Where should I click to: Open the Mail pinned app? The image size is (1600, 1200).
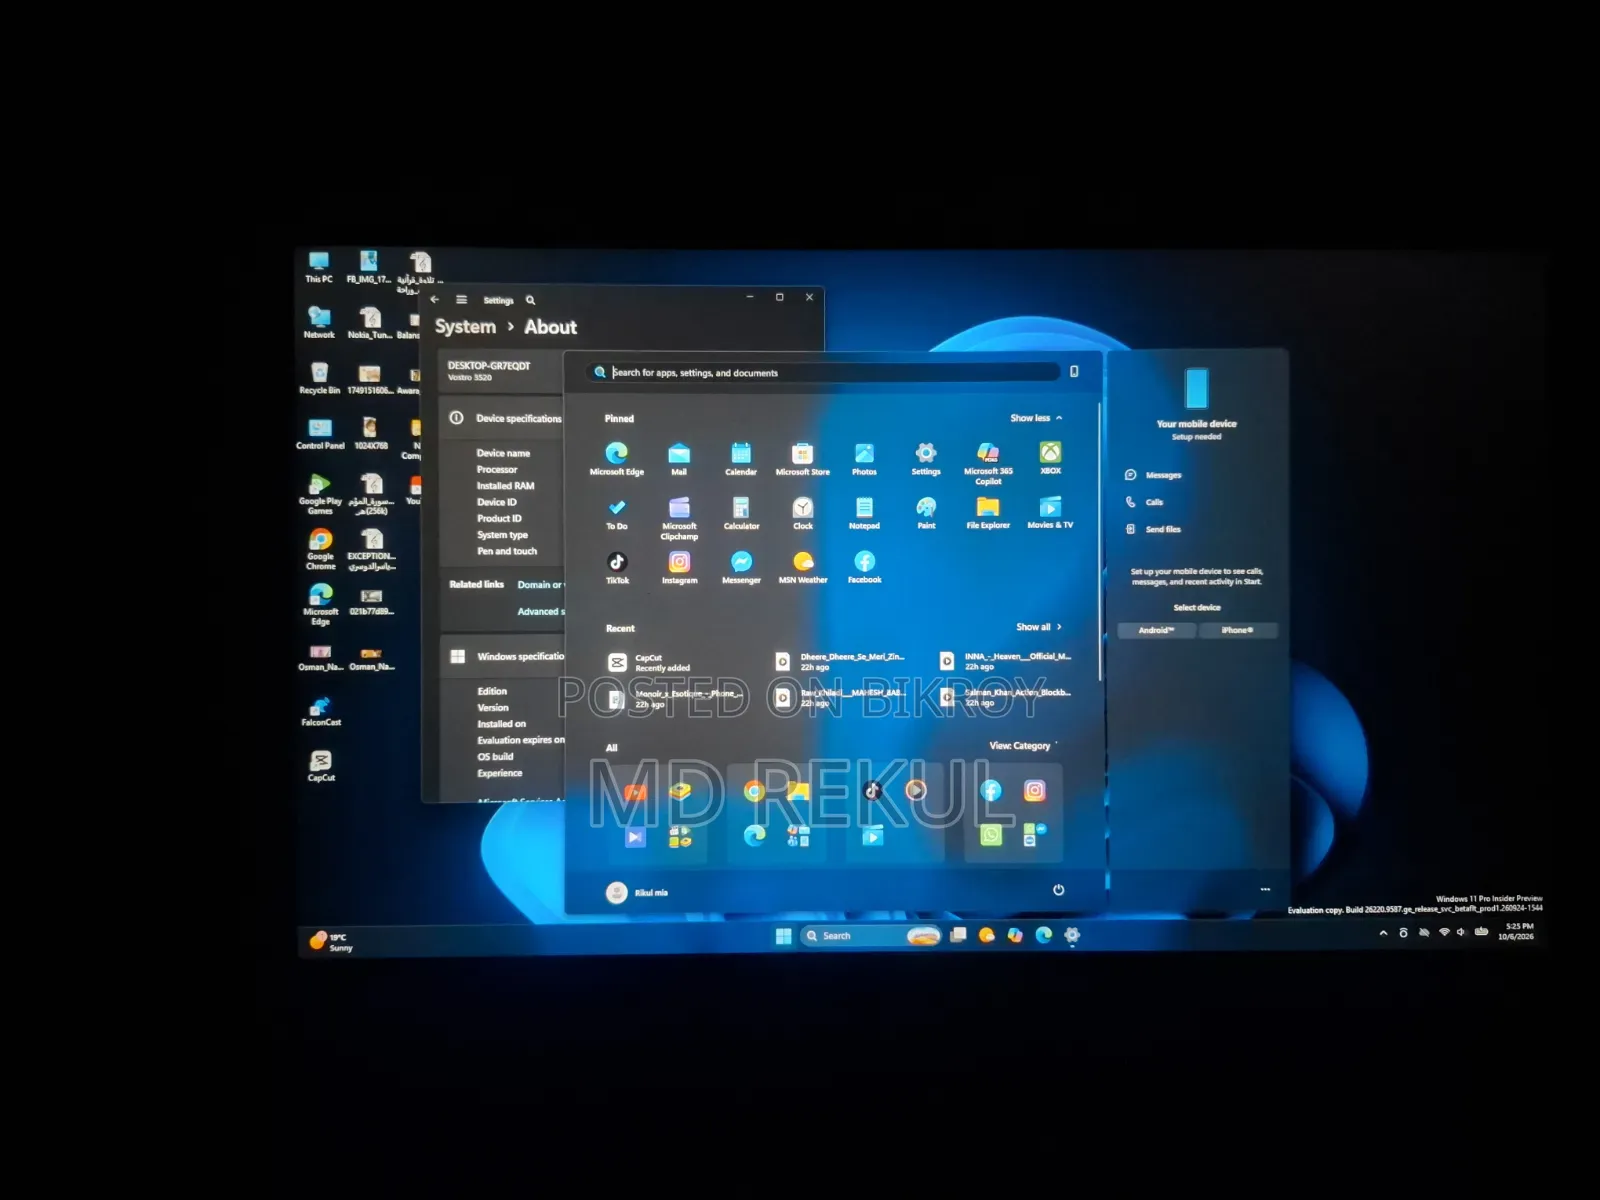[x=679, y=458]
